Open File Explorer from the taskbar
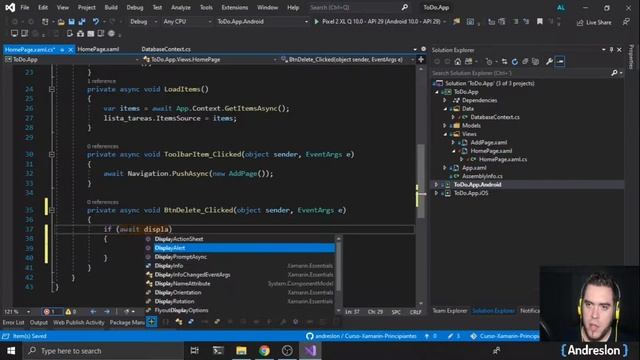The image size is (640, 360). pyautogui.click(x=241, y=351)
